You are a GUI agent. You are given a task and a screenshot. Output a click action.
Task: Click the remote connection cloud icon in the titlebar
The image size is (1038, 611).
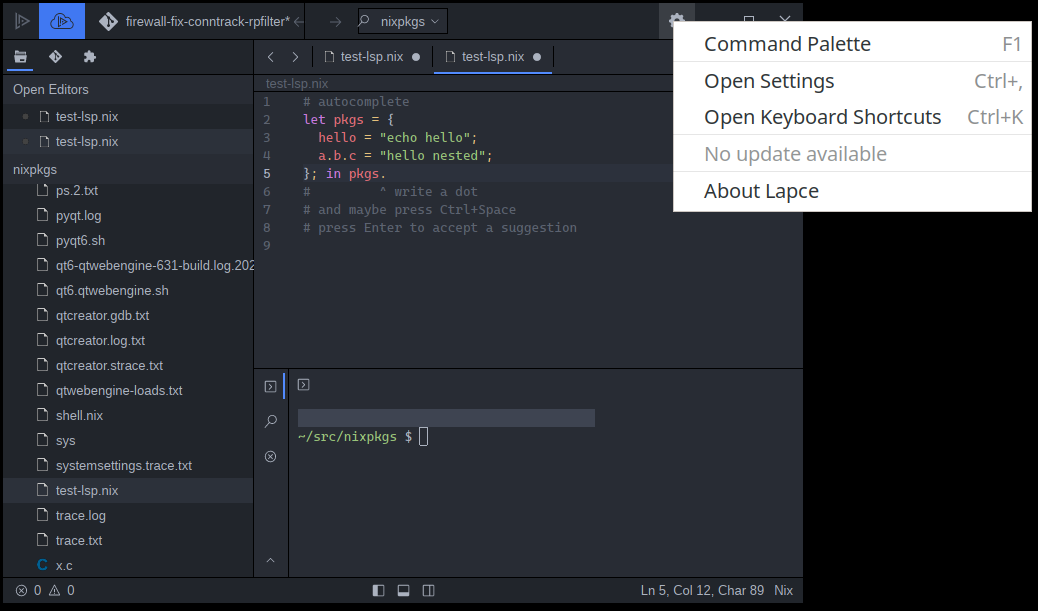click(x=61, y=20)
